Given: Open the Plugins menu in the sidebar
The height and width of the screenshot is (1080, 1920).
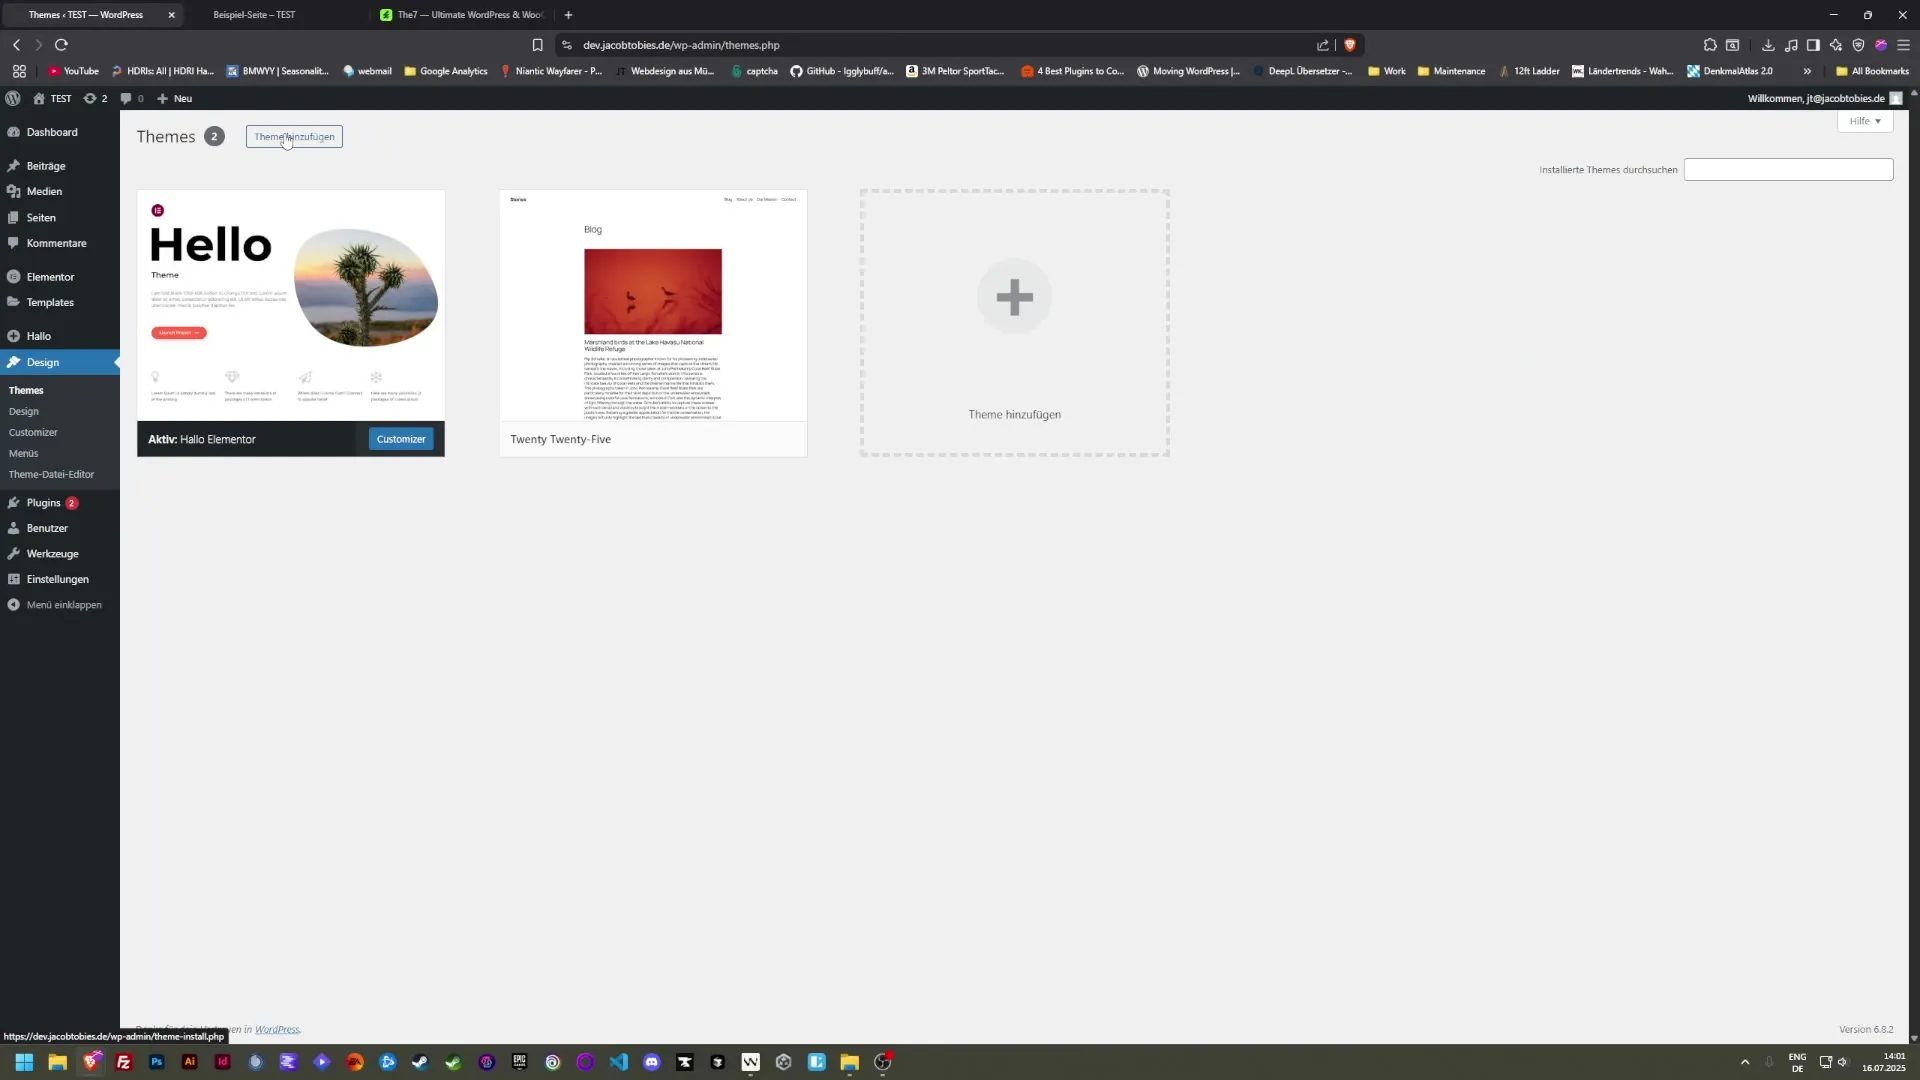Looking at the screenshot, I should [x=44, y=503].
